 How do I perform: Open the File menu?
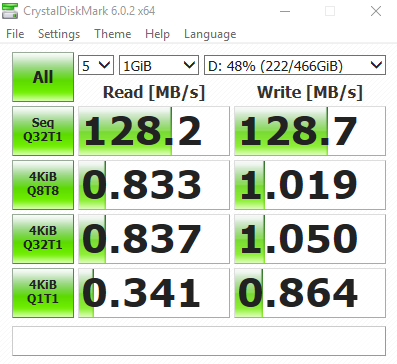click(x=15, y=34)
